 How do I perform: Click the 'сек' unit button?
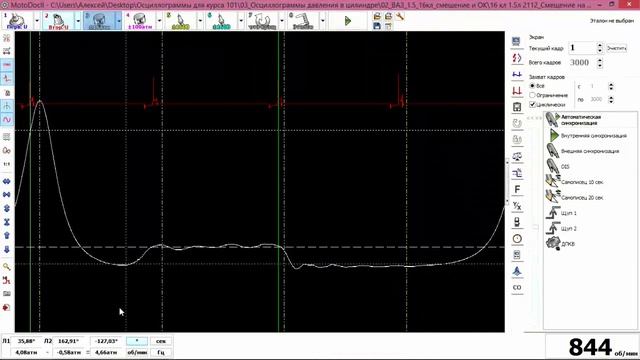pos(161,341)
